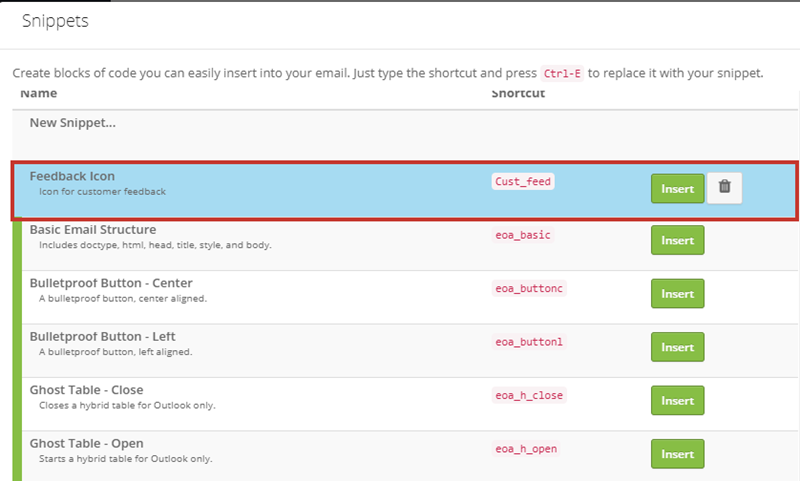Image resolution: width=800 pixels, height=481 pixels.
Task: Insert the Bulletproof Button - Left snippet
Action: 678,347
